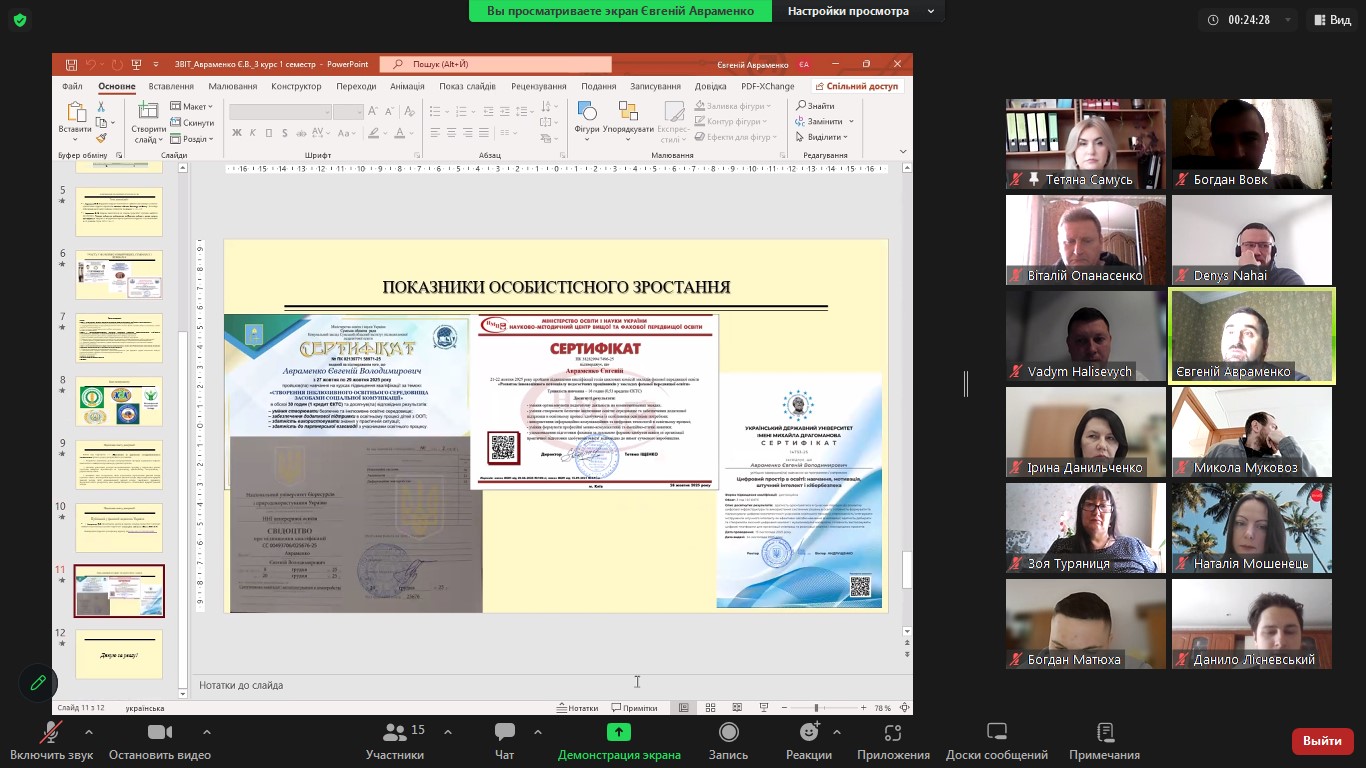Open the Whiteboards (Доски сообщений) icon
The image size is (1366, 768).
coord(996,733)
